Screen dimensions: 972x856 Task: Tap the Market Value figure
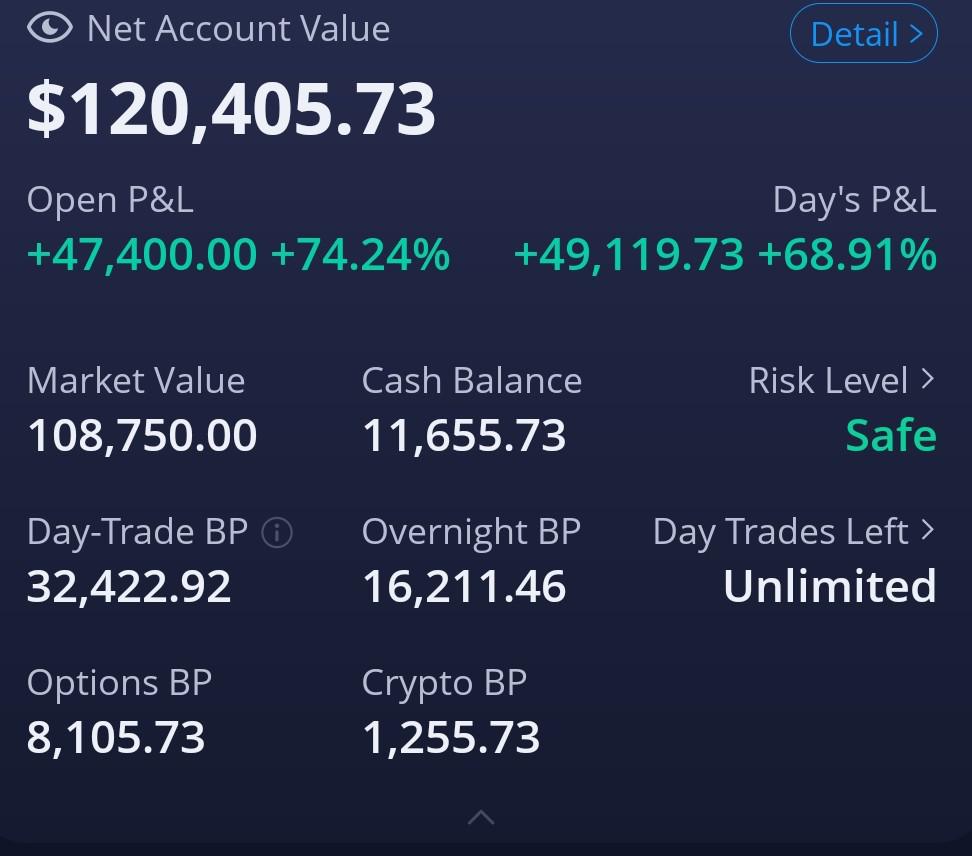(x=142, y=435)
